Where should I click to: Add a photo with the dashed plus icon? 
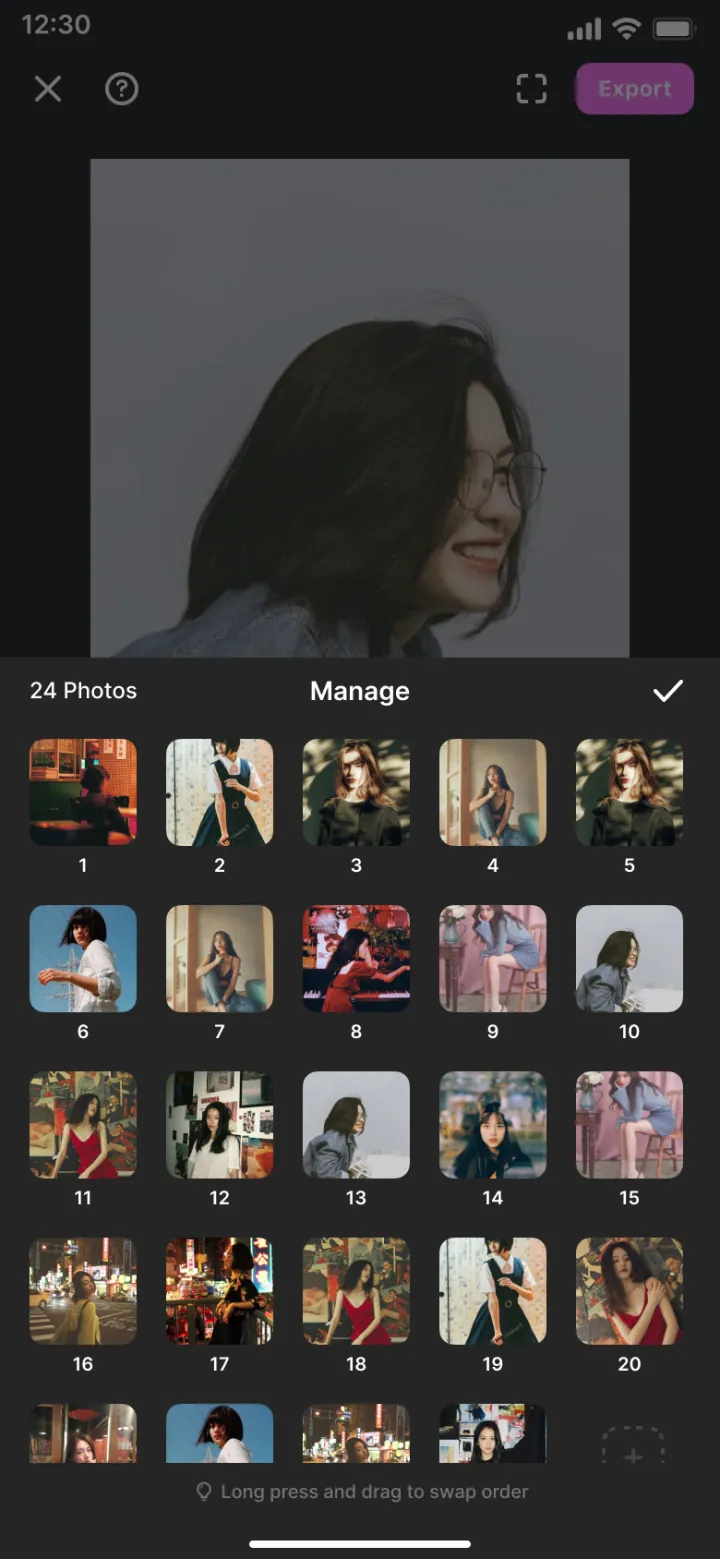pyautogui.click(x=633, y=1445)
